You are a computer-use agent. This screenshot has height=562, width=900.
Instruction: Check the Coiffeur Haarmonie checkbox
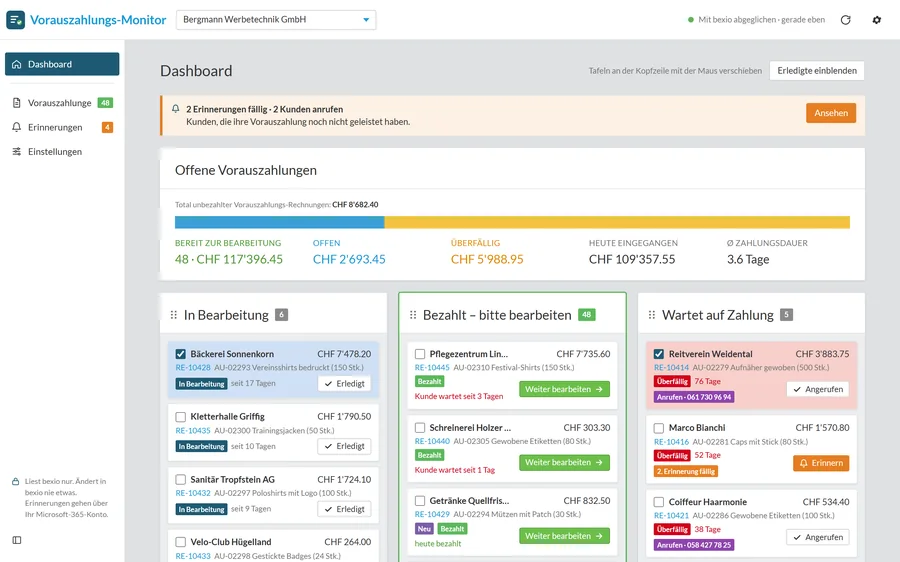pyautogui.click(x=659, y=502)
